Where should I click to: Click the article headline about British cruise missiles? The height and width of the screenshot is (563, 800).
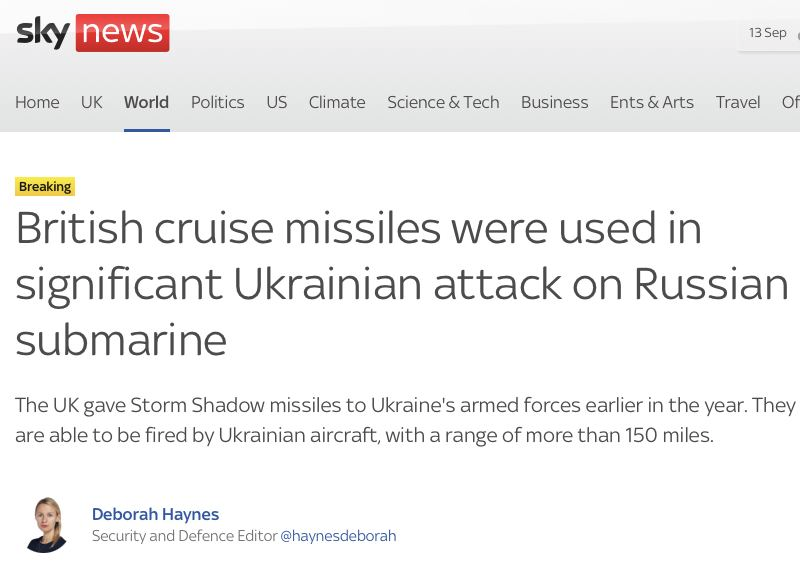point(400,284)
